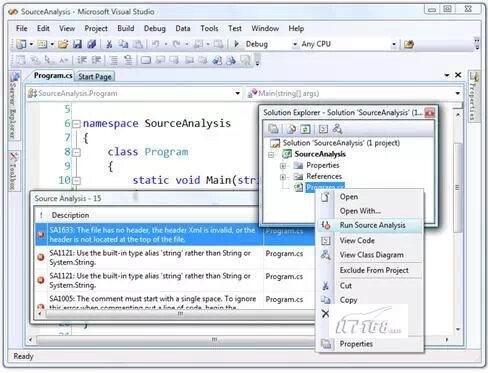Collapse the namespace SourceAnalysis code region
This screenshot has height=373, width=488.
click(x=76, y=124)
